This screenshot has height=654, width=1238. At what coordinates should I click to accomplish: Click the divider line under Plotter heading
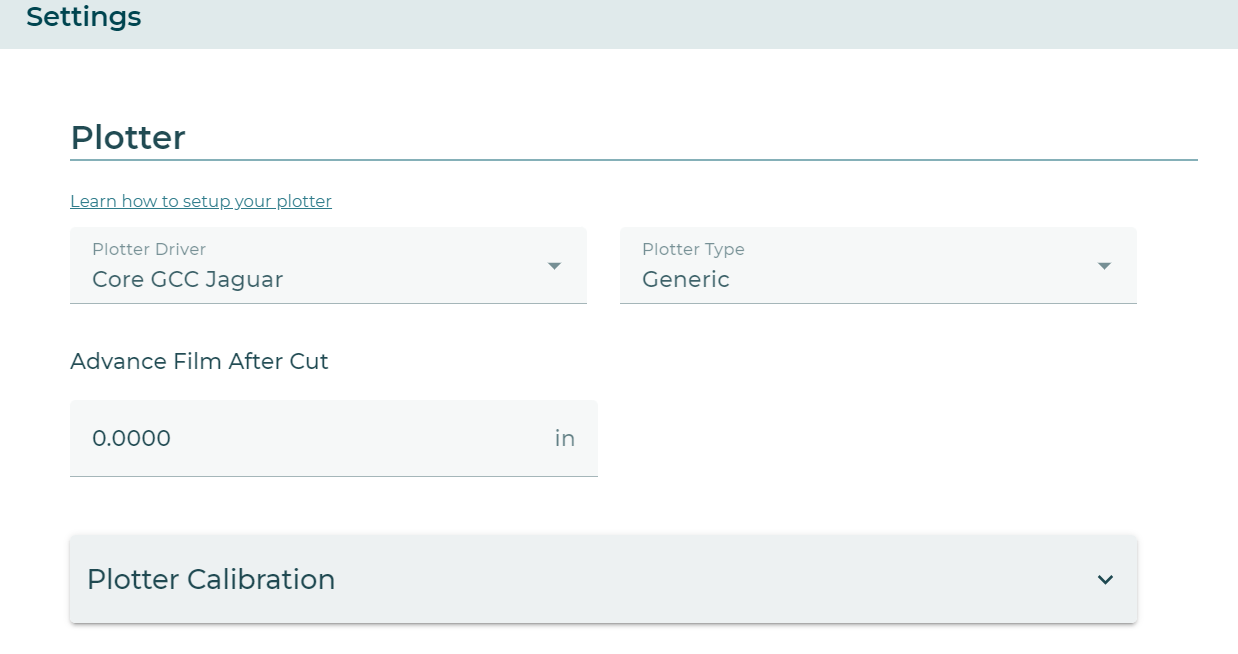pyautogui.click(x=634, y=157)
